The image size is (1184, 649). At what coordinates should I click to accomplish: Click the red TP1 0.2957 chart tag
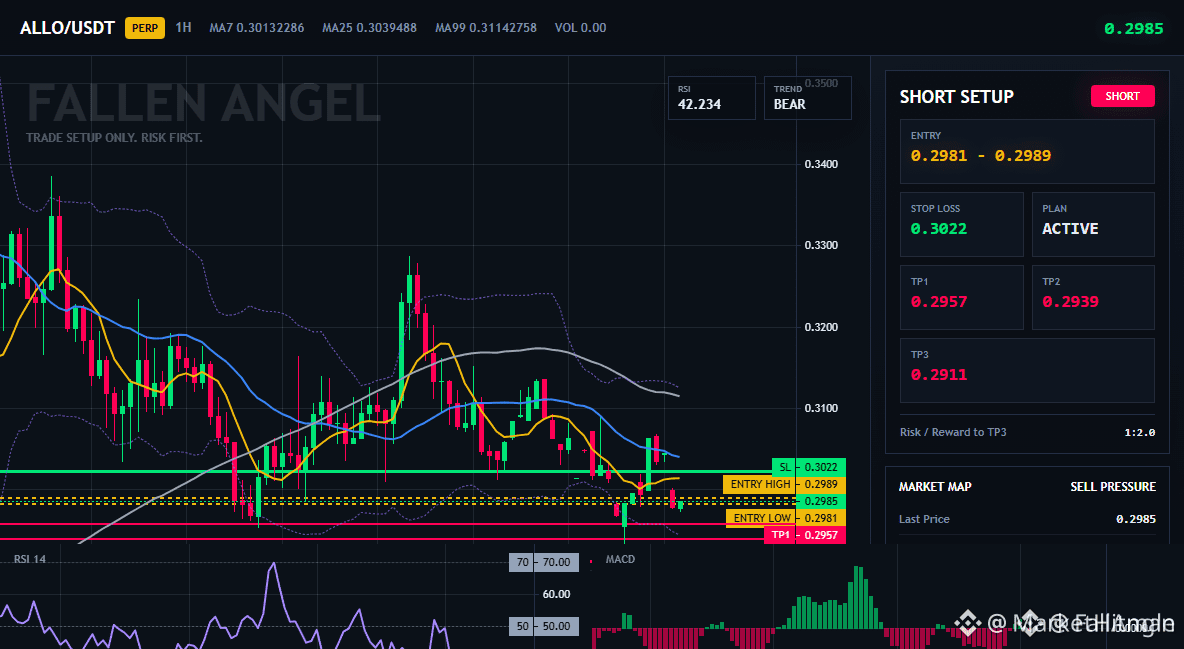[805, 535]
